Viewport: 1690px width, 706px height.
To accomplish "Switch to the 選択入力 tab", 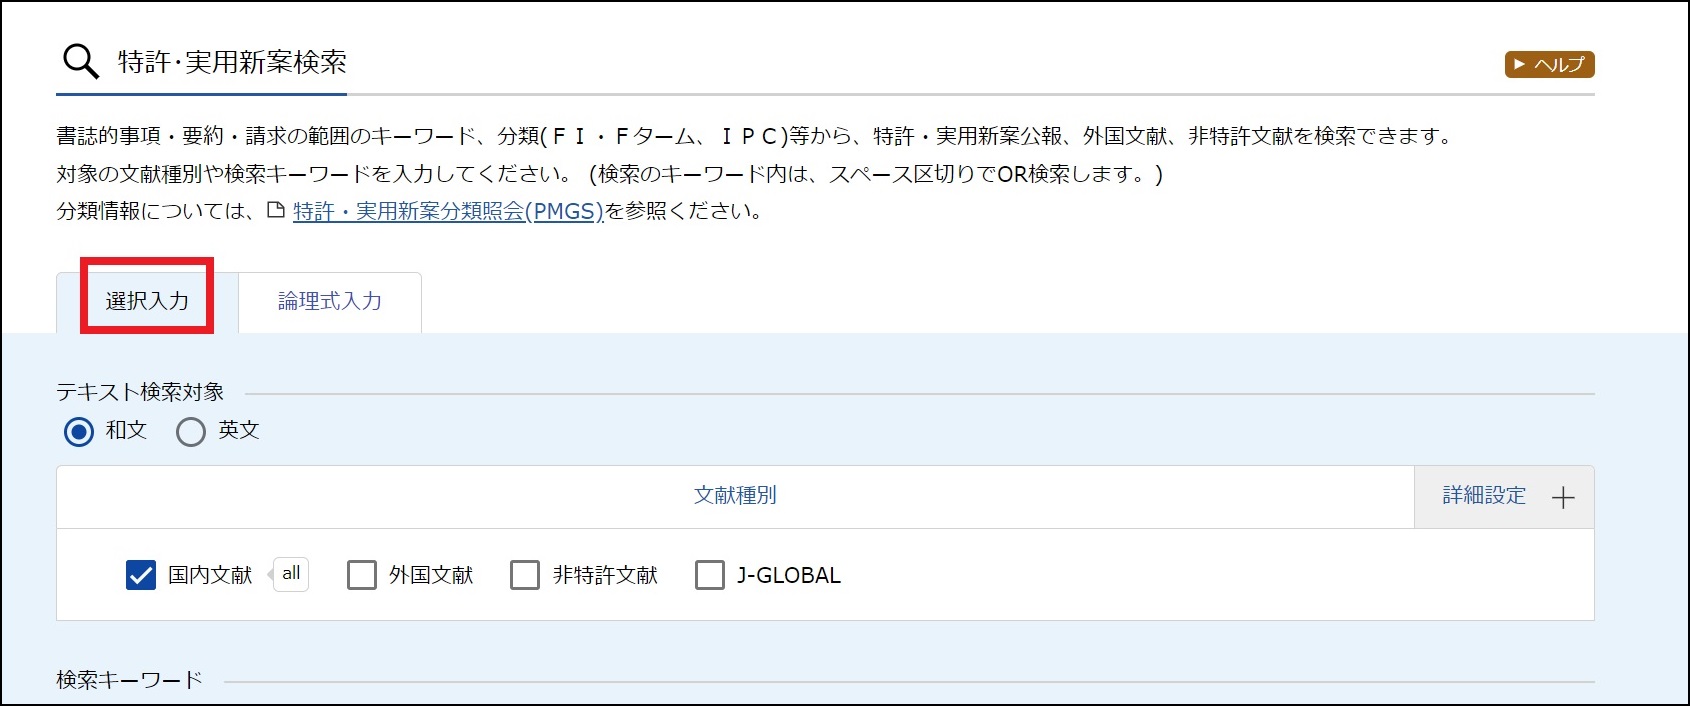I will click(147, 301).
